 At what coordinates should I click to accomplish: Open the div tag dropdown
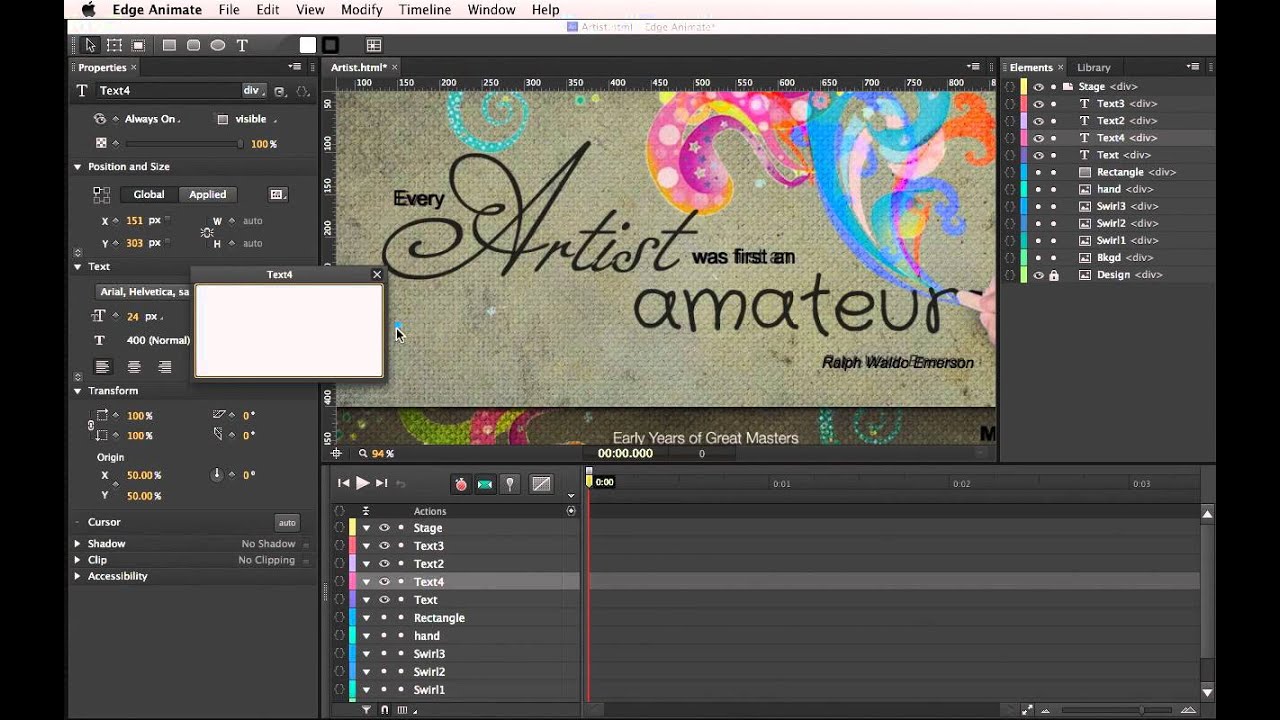[253, 90]
